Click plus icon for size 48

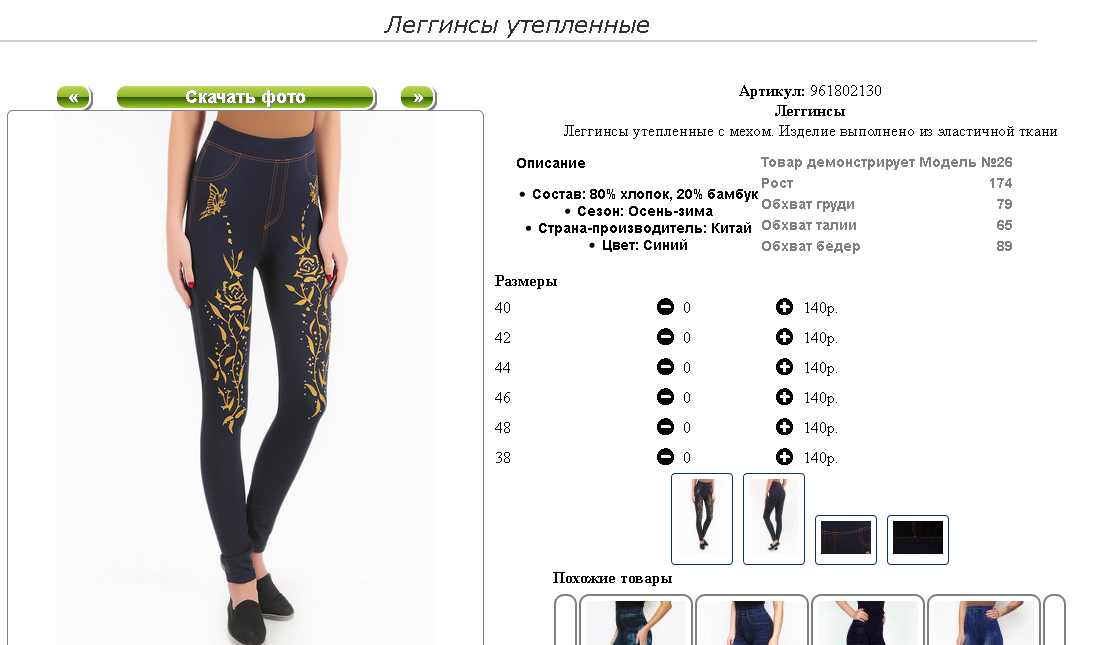[784, 427]
